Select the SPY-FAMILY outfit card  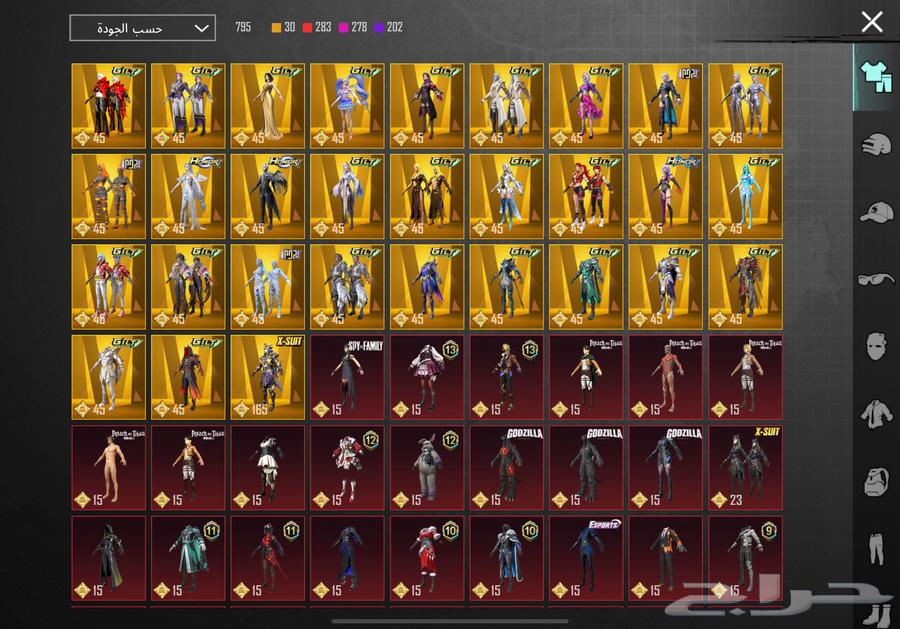coord(347,378)
